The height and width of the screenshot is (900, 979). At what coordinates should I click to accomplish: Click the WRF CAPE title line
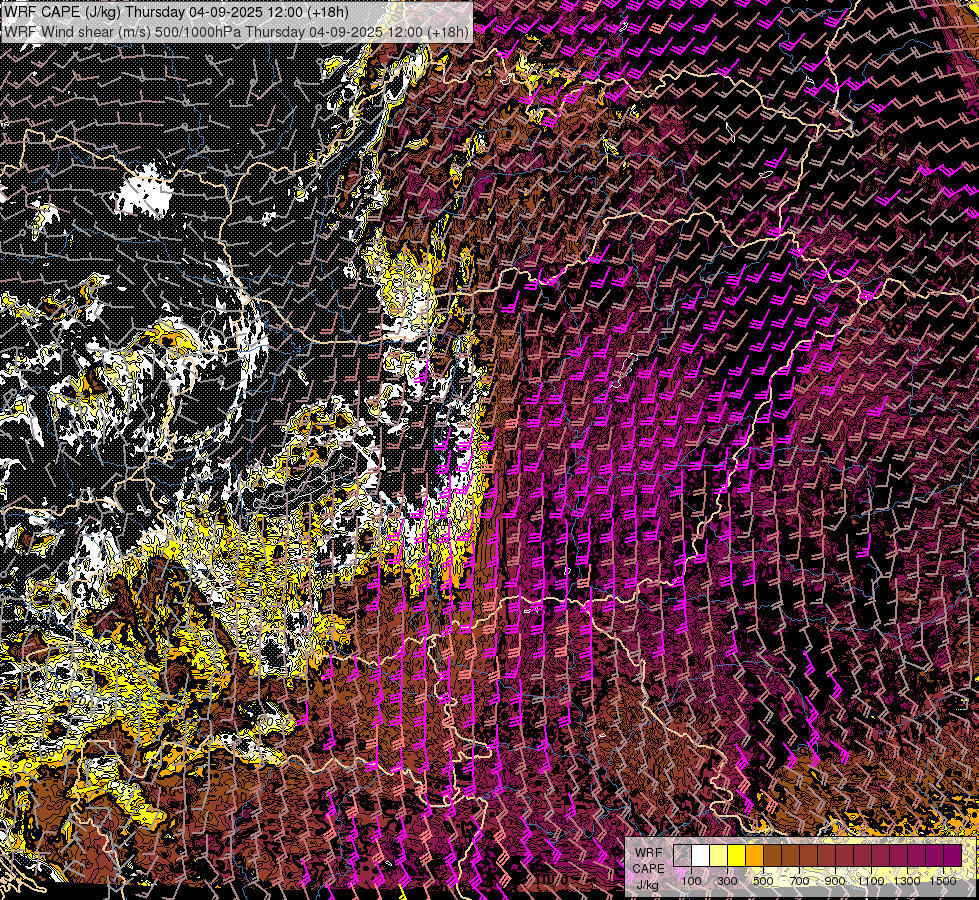click(176, 12)
